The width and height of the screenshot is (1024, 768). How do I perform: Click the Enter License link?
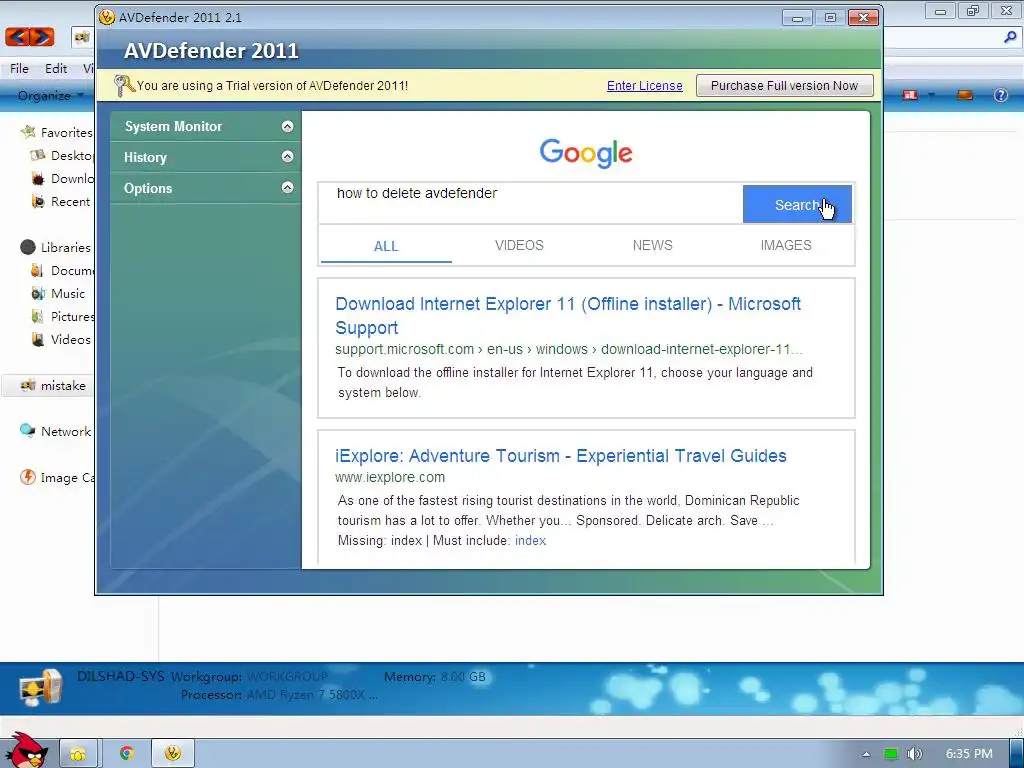645,86
